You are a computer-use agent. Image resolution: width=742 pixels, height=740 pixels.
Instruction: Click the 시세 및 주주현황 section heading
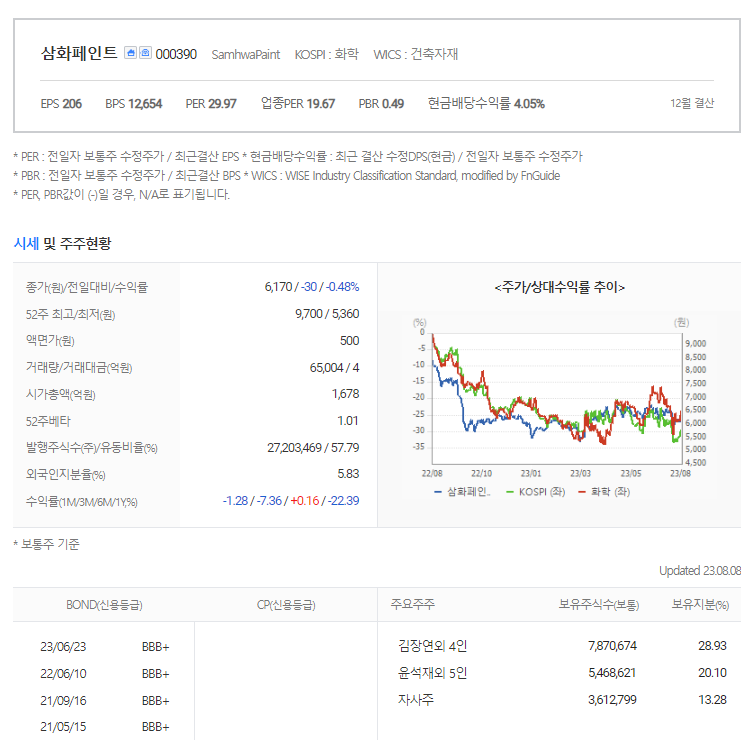coord(62,244)
